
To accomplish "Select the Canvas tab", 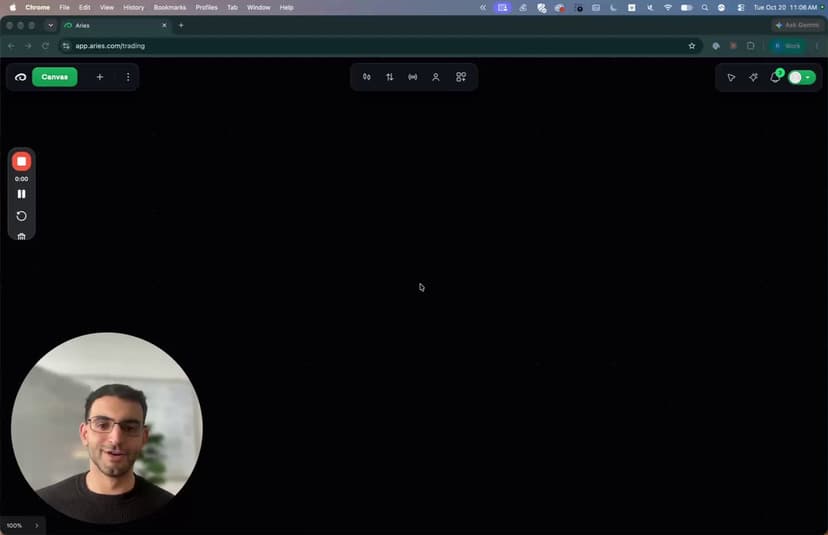I will [x=54, y=77].
